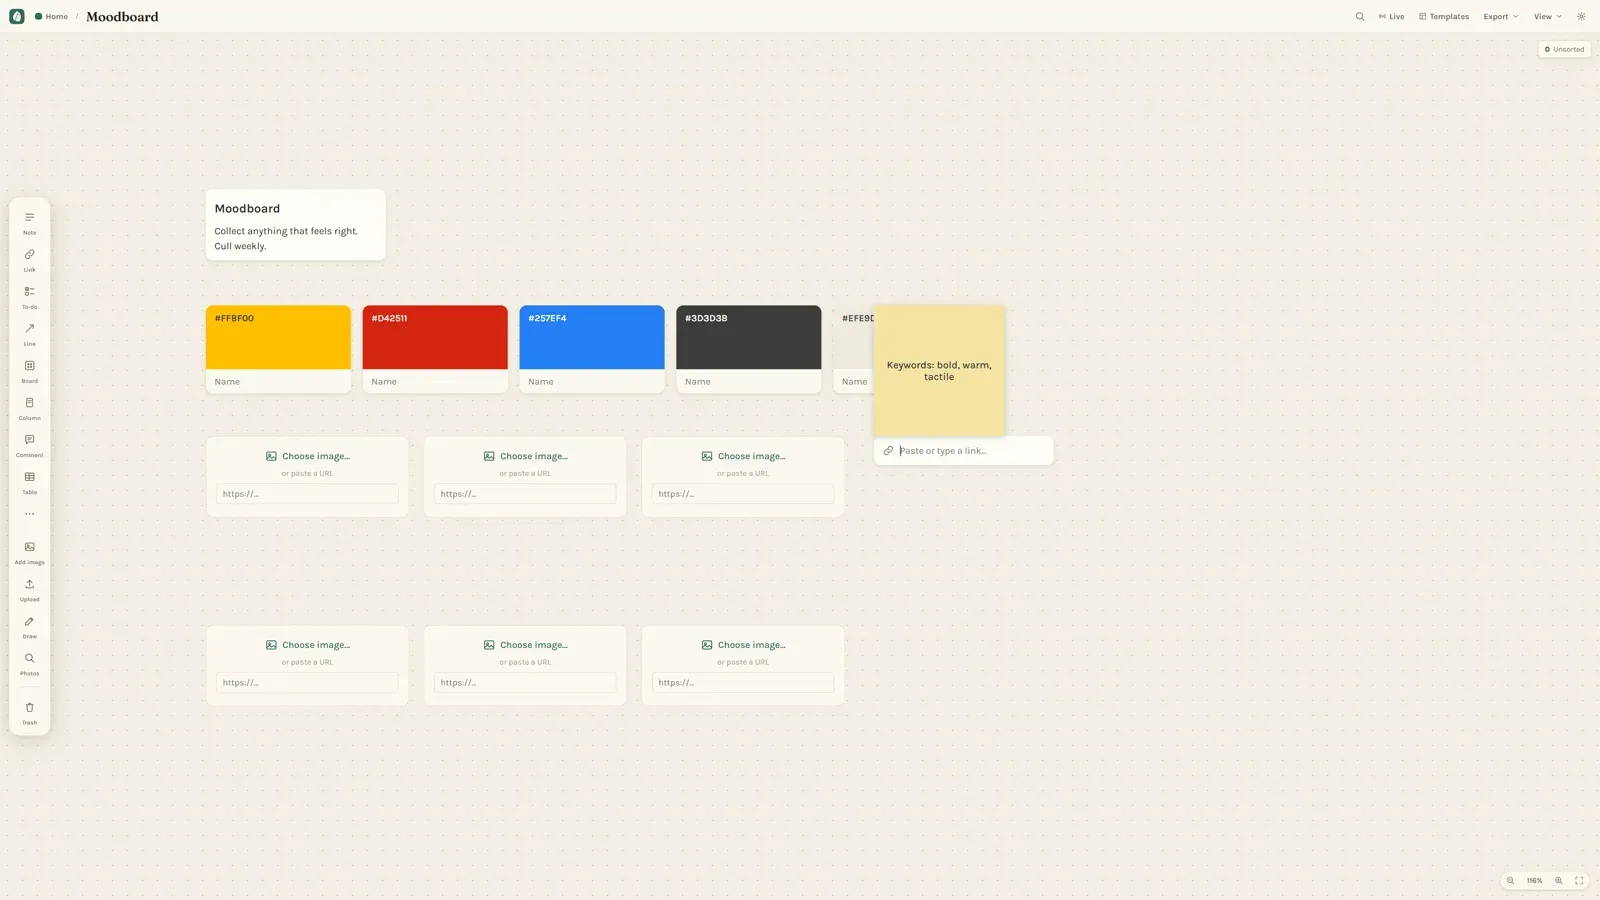Click URL field in bottom-middle image card
The height and width of the screenshot is (900, 1600).
(525, 683)
